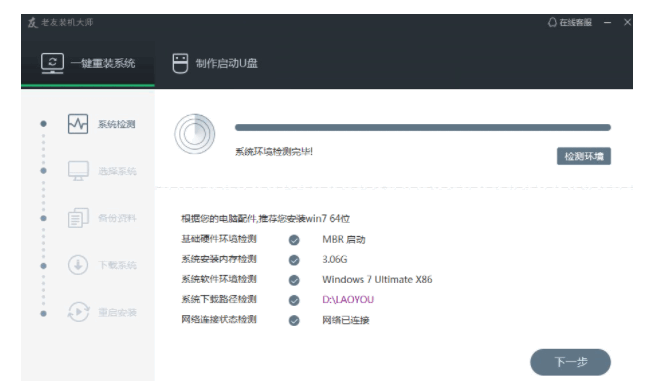This screenshot has width=648, height=392.
Task: Go to the 下载系统 step label
Action: [x=117, y=265]
